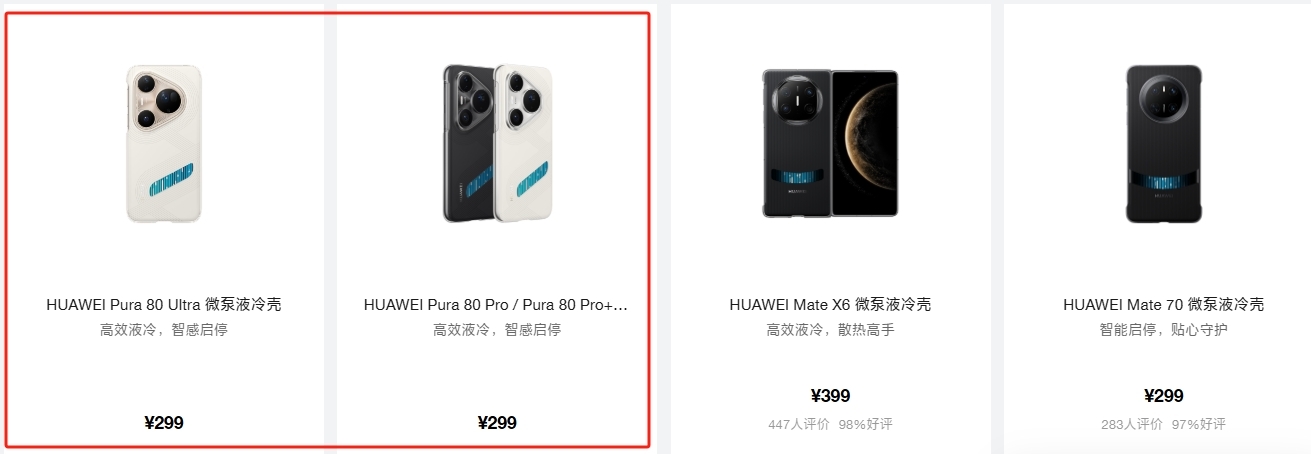Screen dimensions: 1311x454
Task: Click the ¥299 price of Mate 70 case
Action: (x=1163, y=396)
